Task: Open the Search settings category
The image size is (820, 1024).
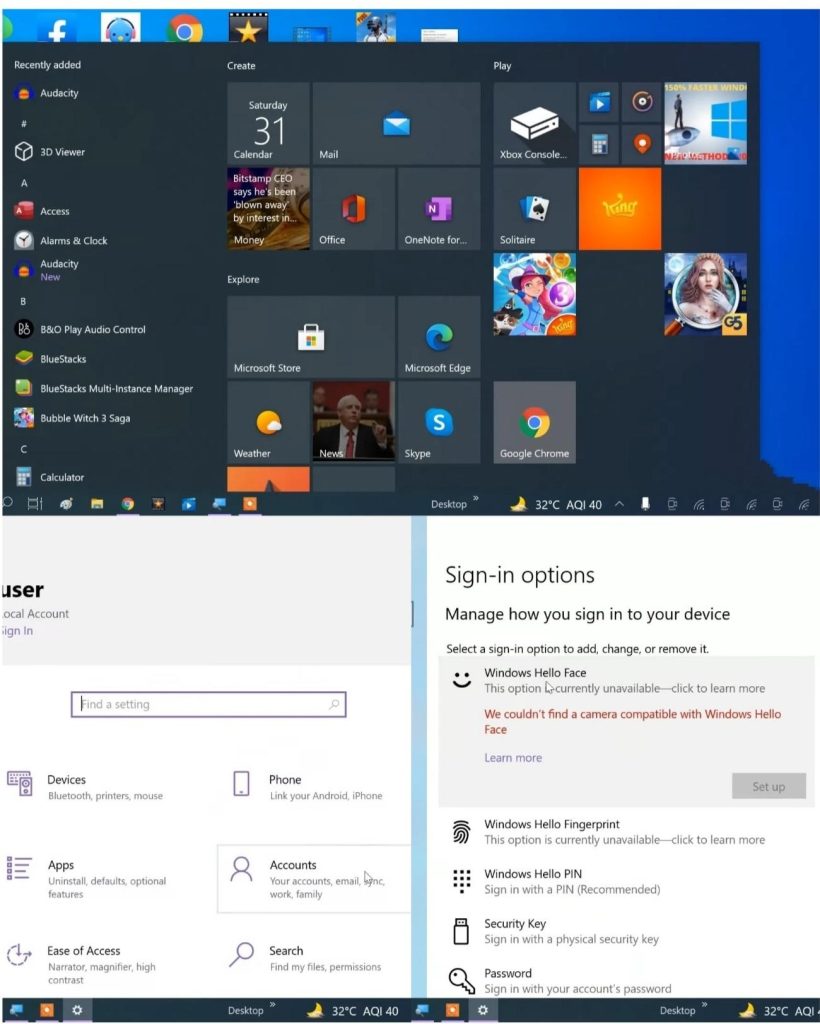Action: pos(305,958)
